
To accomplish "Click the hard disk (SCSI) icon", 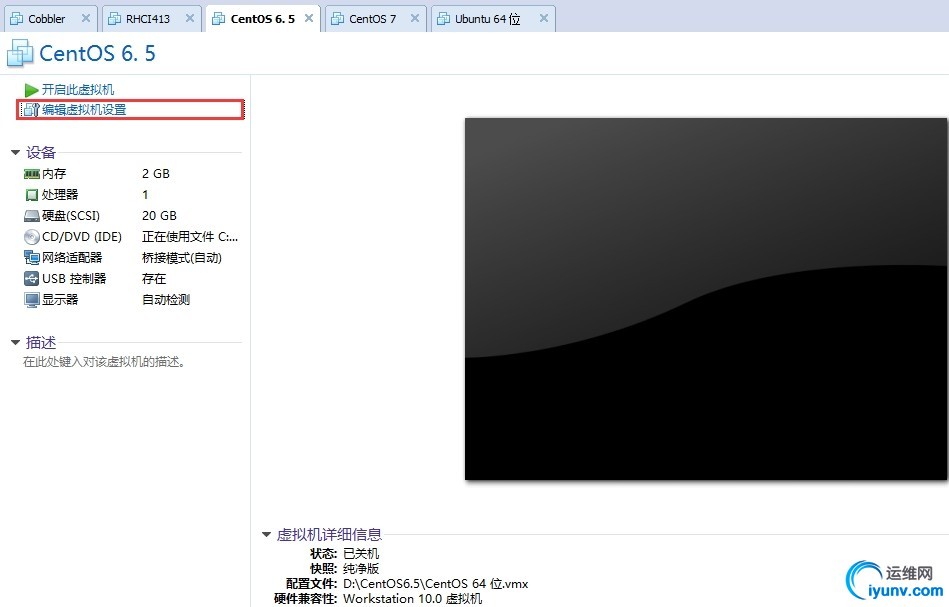I will [x=31, y=216].
